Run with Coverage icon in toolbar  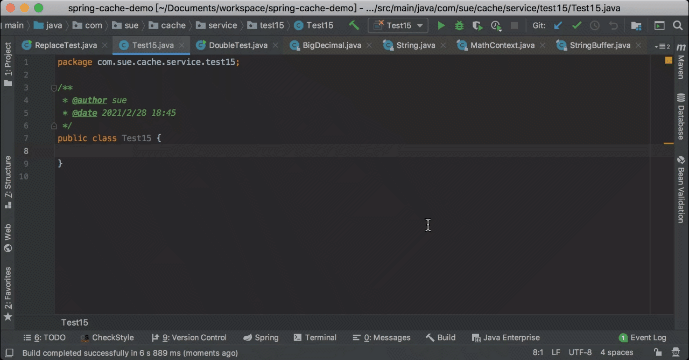[x=478, y=26]
